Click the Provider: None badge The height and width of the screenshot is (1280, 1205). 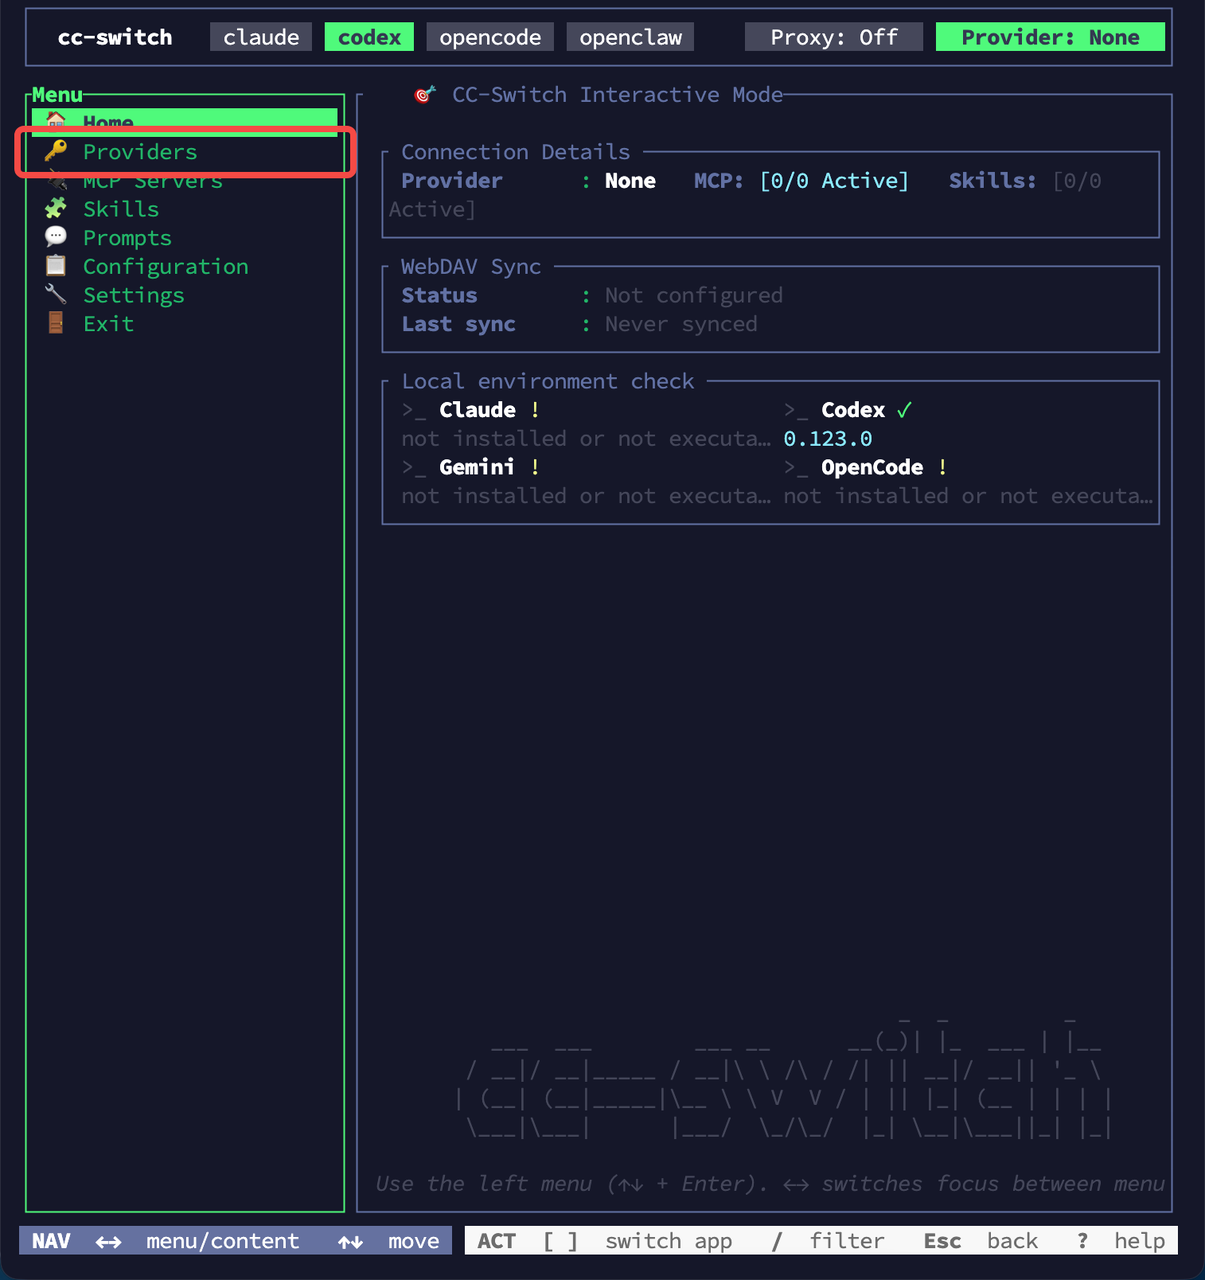coord(1050,37)
